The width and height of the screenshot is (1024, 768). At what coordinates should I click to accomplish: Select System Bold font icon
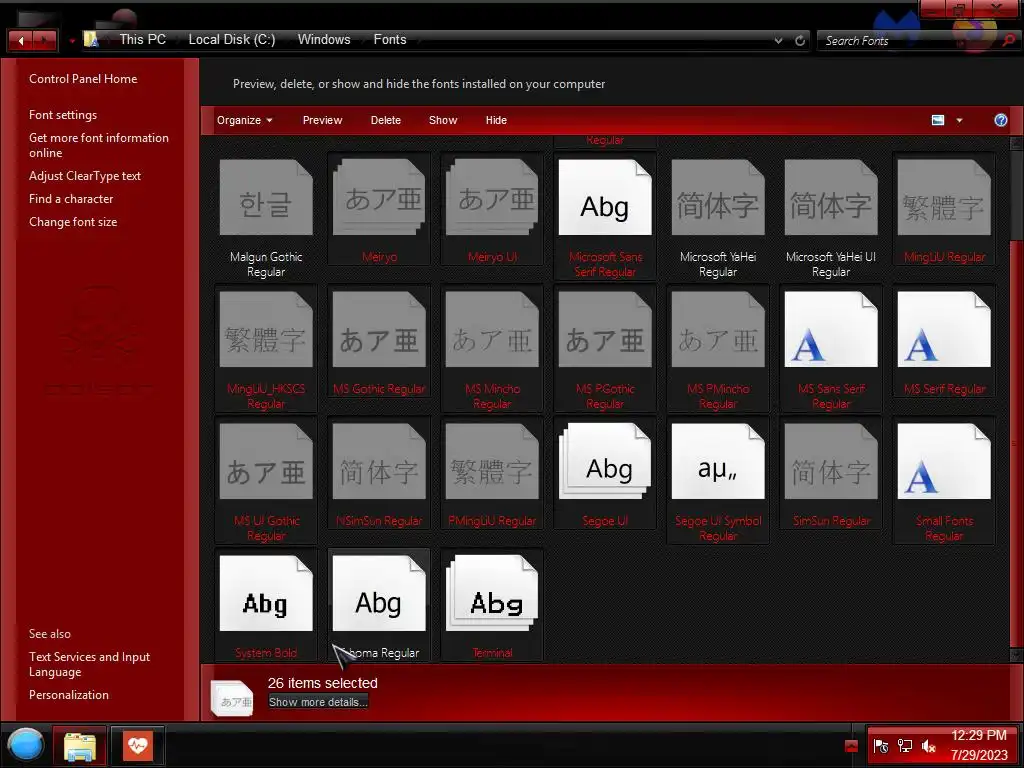[266, 594]
